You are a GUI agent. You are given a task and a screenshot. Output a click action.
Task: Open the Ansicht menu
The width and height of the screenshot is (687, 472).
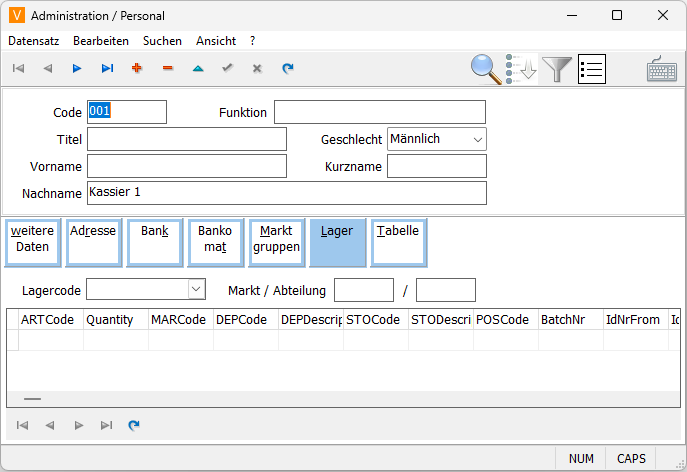click(x=216, y=41)
